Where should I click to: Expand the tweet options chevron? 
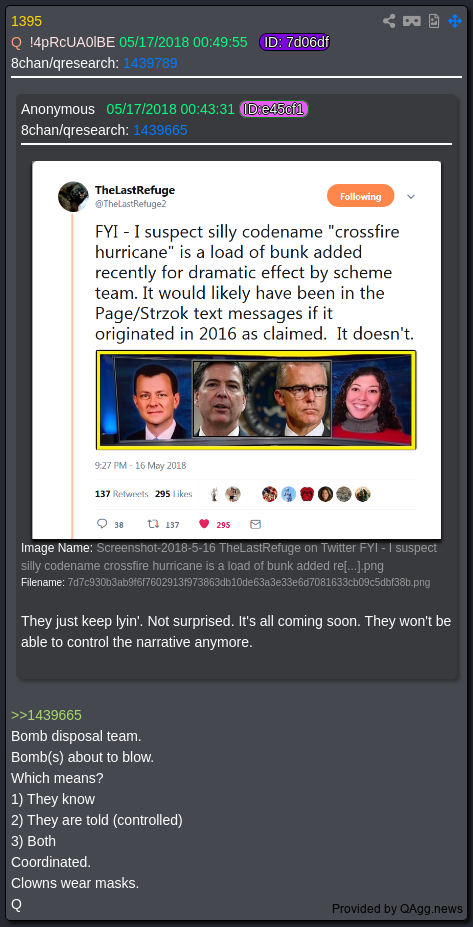click(x=411, y=196)
